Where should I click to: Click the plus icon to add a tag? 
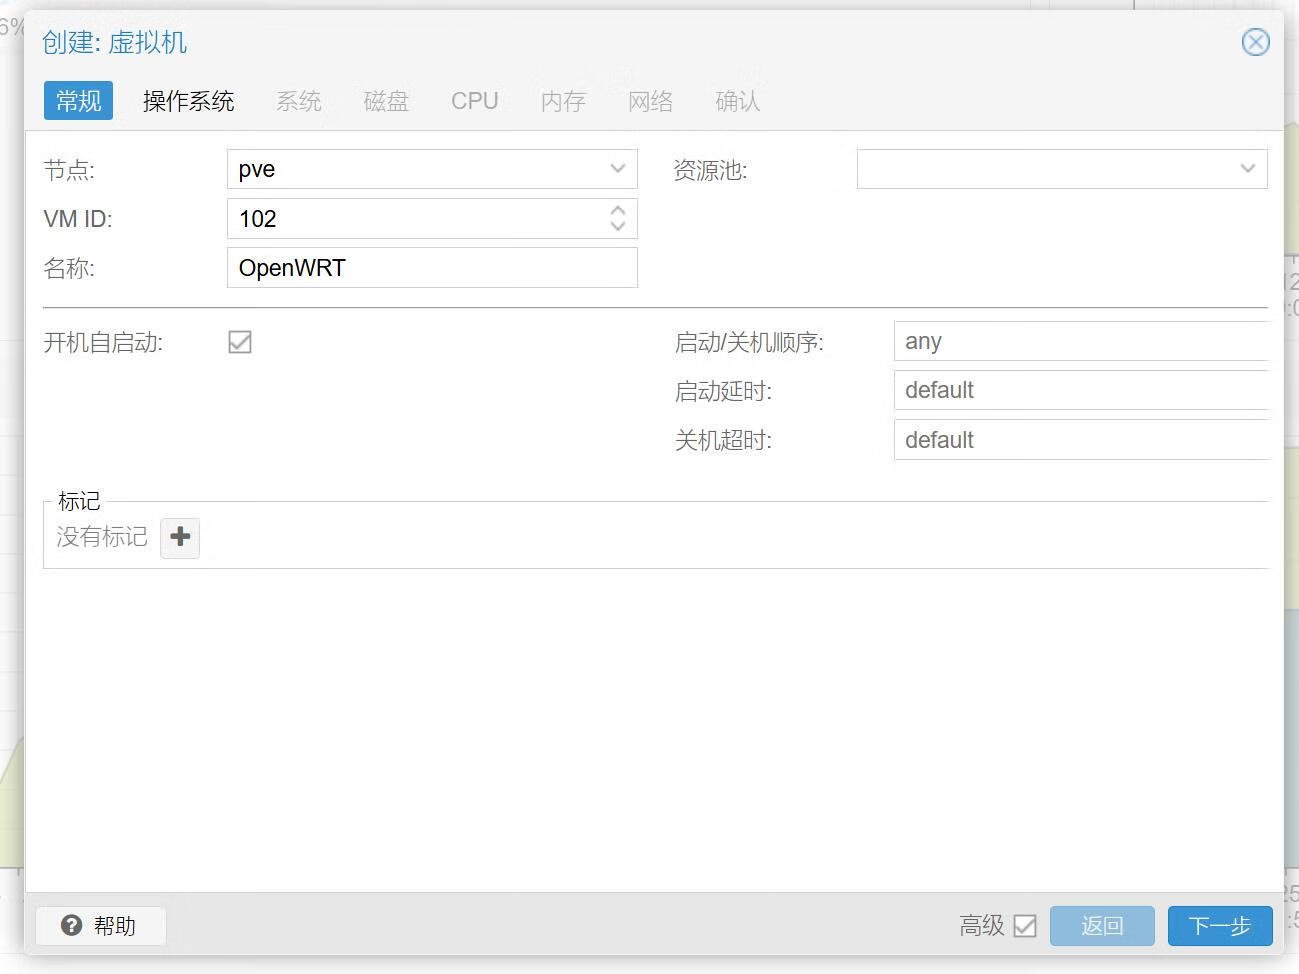180,537
